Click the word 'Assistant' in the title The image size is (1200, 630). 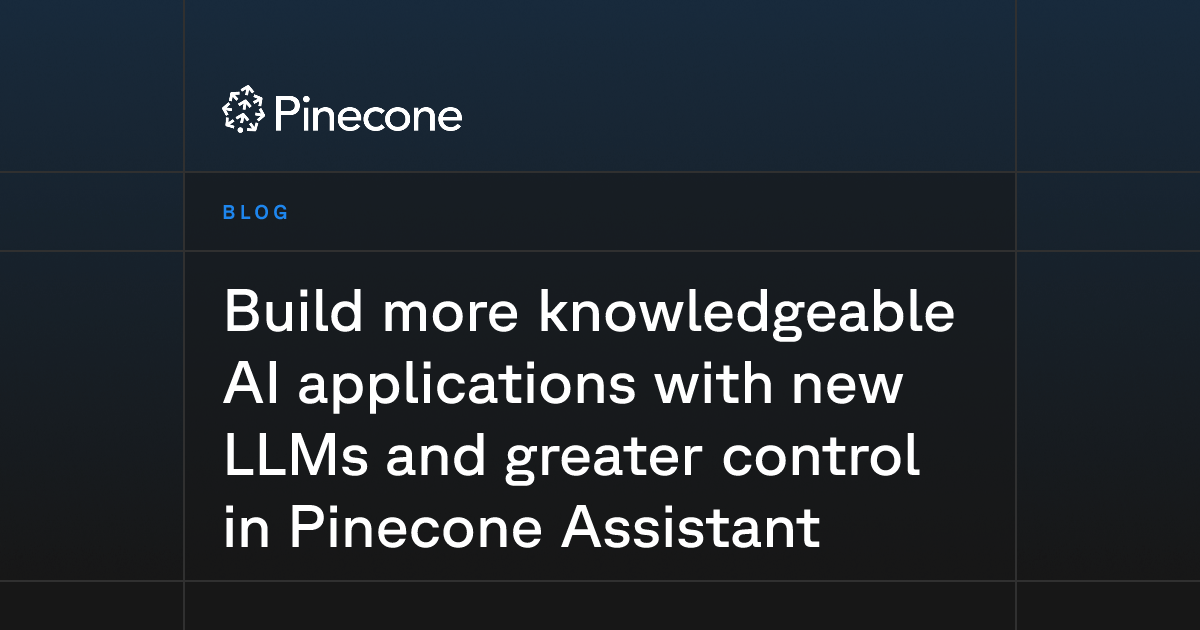pos(691,528)
